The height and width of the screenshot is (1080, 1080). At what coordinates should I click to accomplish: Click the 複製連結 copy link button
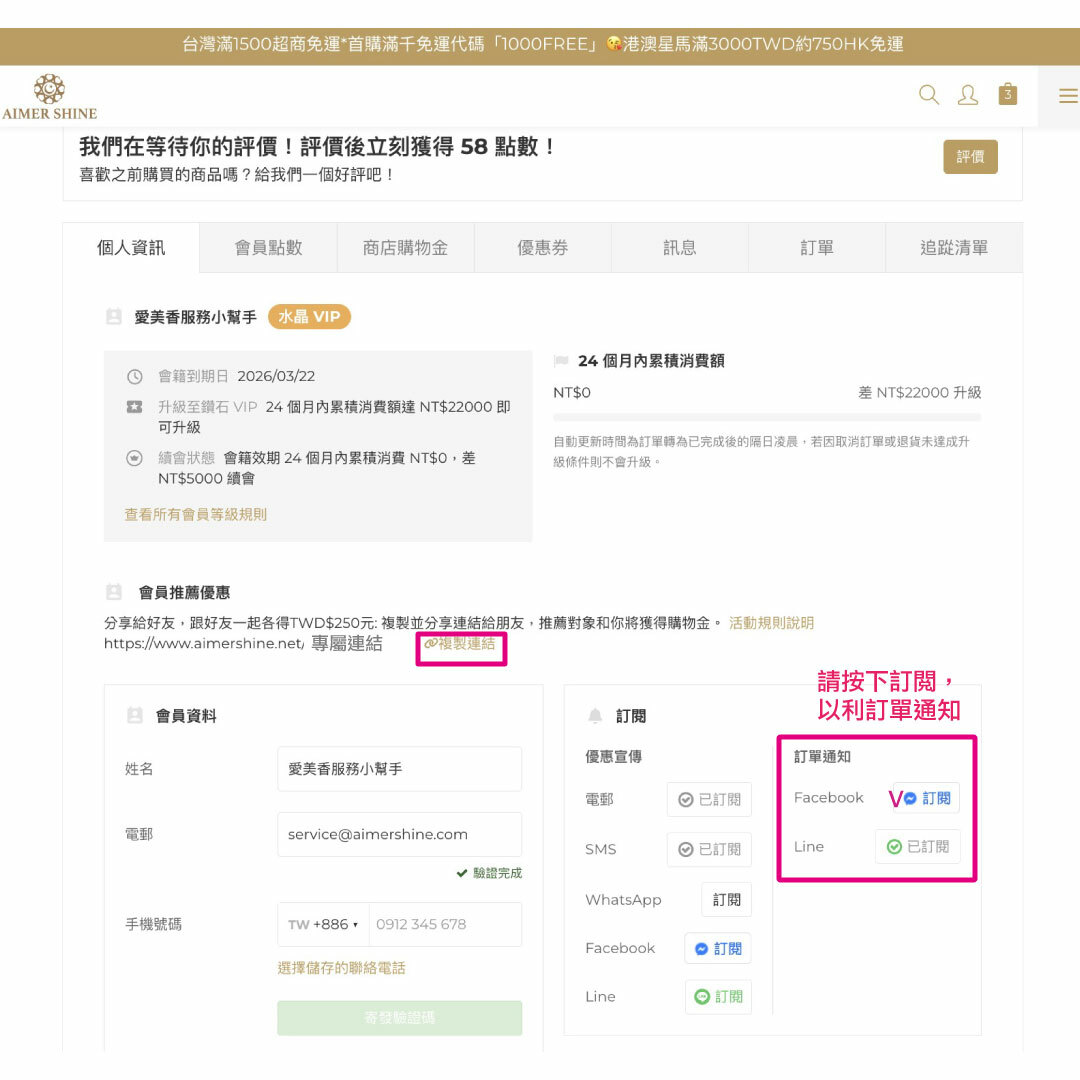(460, 644)
